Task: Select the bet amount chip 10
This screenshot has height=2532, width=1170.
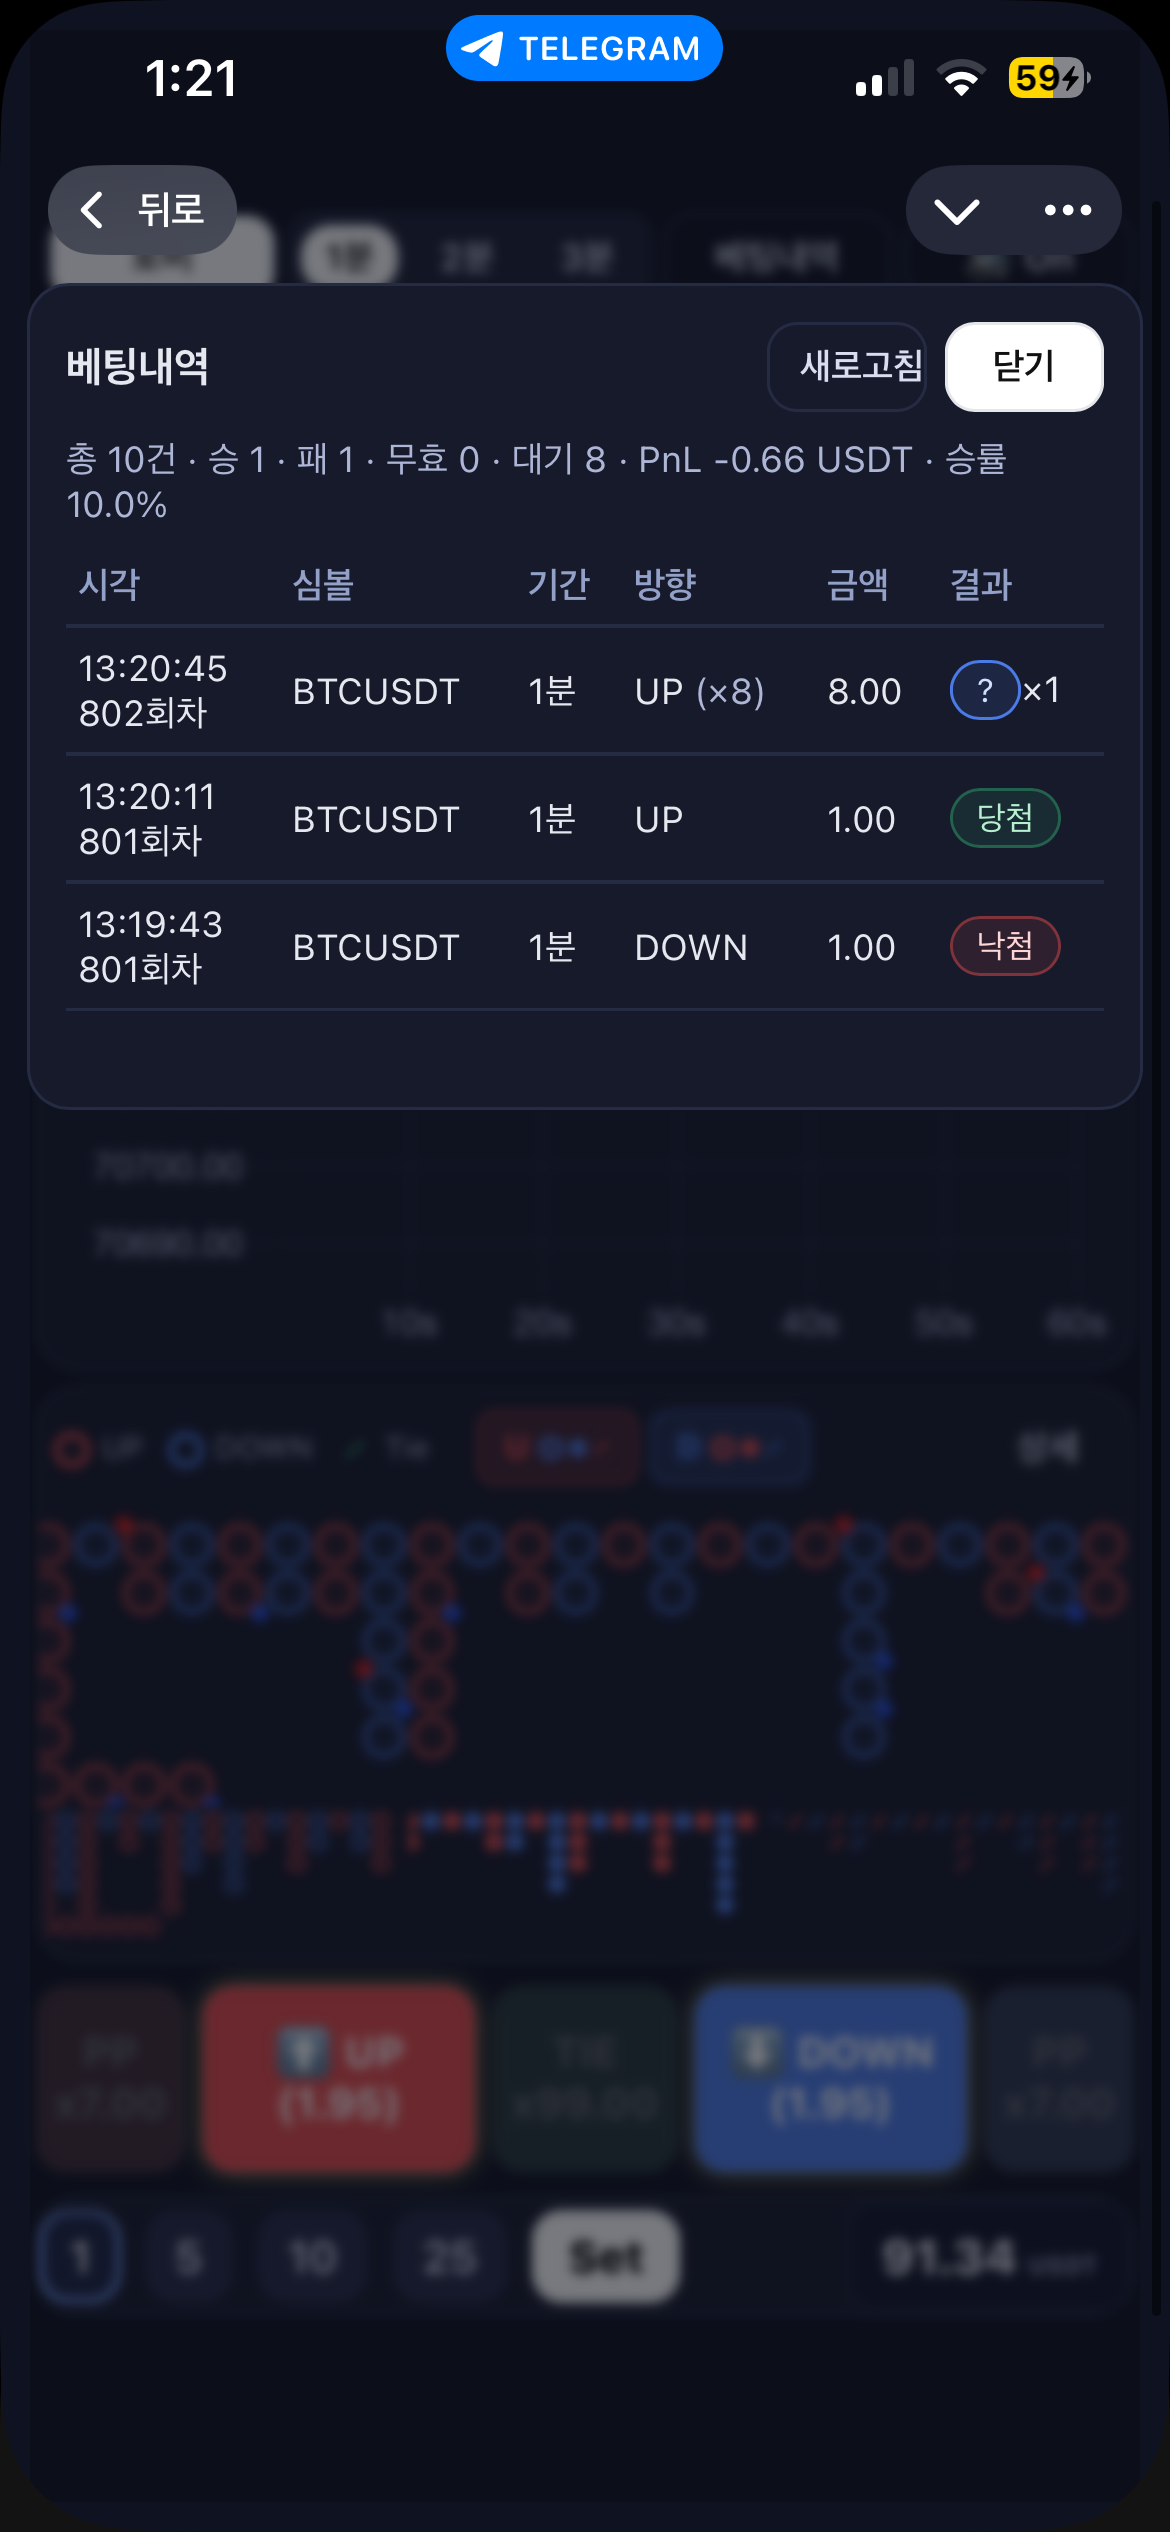Action: [x=313, y=2257]
